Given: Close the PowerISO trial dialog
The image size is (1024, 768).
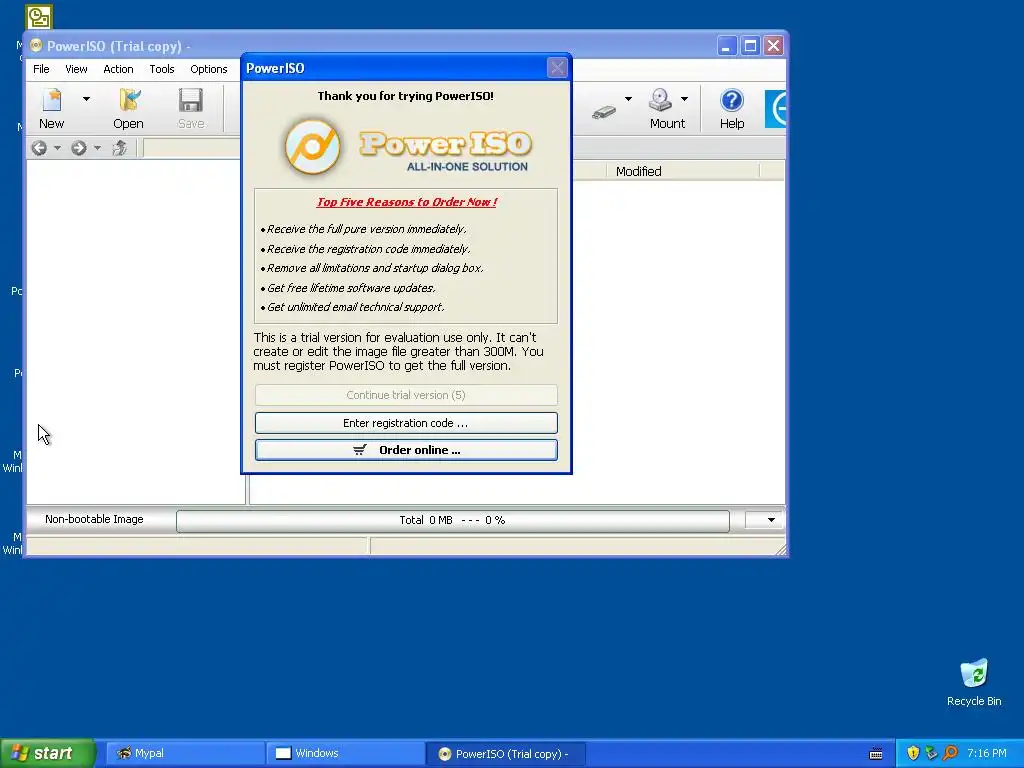Looking at the screenshot, I should pyautogui.click(x=557, y=68).
